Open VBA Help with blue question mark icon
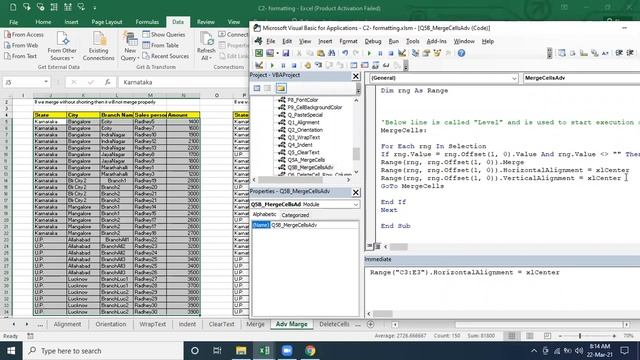This screenshot has width=640, height=360. [461, 53]
